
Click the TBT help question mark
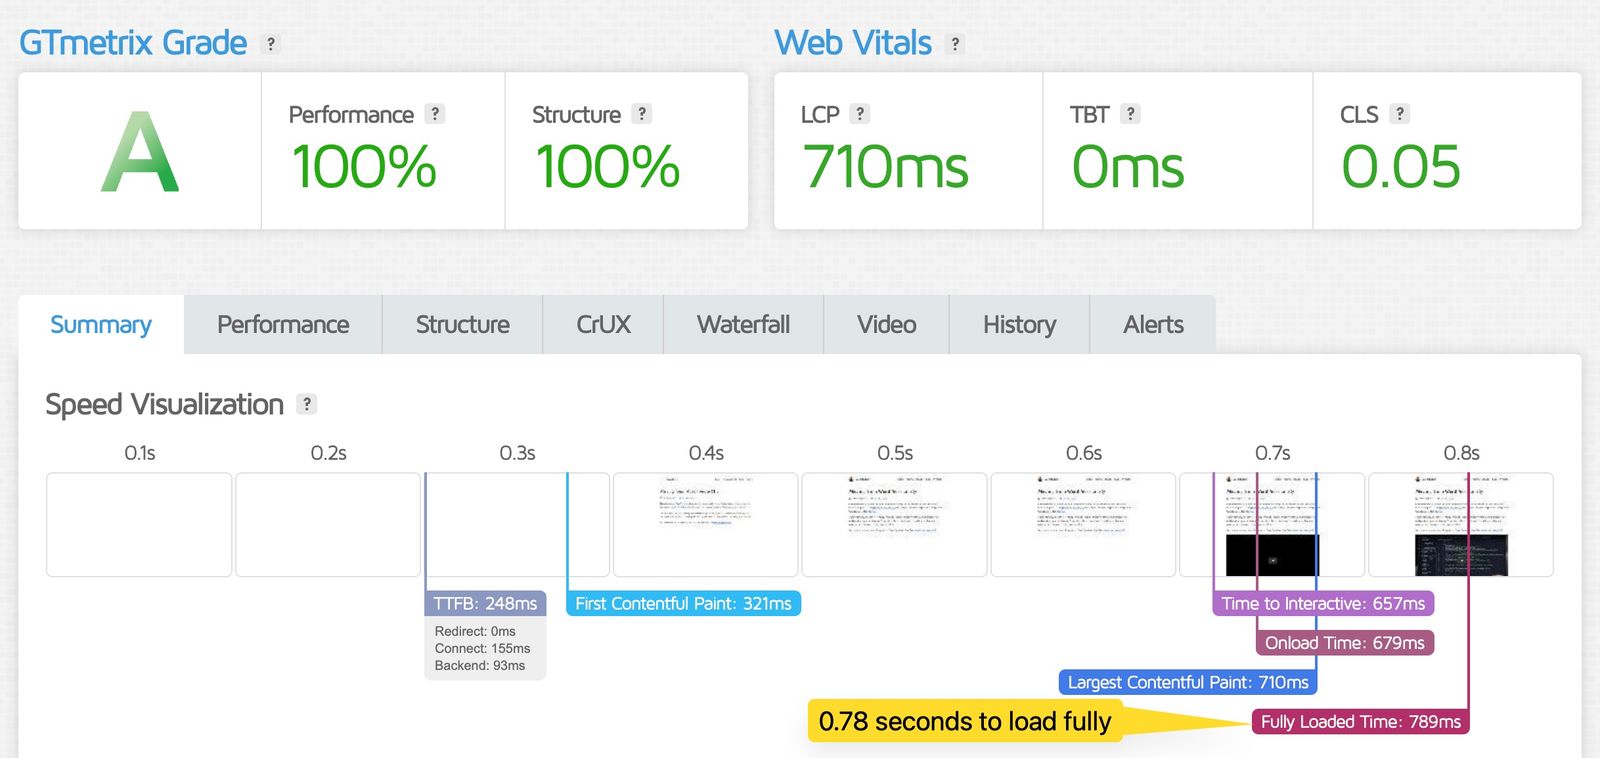[1130, 114]
